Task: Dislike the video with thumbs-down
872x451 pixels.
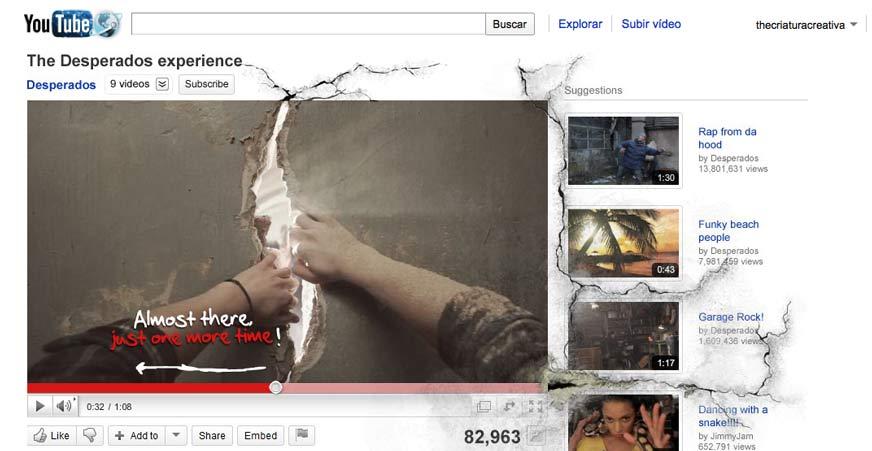Action: pos(90,435)
